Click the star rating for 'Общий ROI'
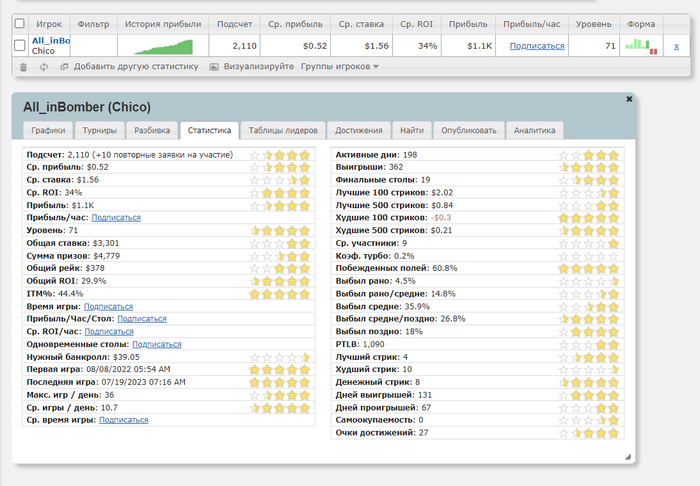This screenshot has width=700, height=486. click(x=279, y=281)
